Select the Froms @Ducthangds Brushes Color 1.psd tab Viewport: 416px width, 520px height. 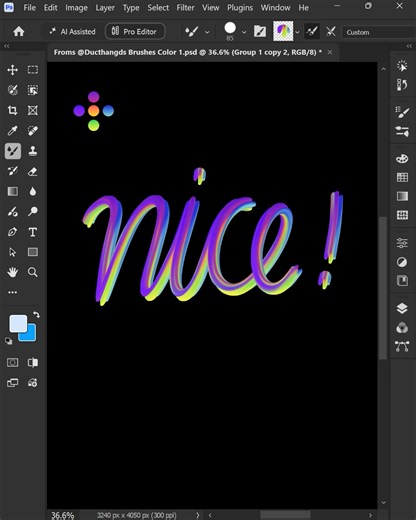(x=188, y=52)
